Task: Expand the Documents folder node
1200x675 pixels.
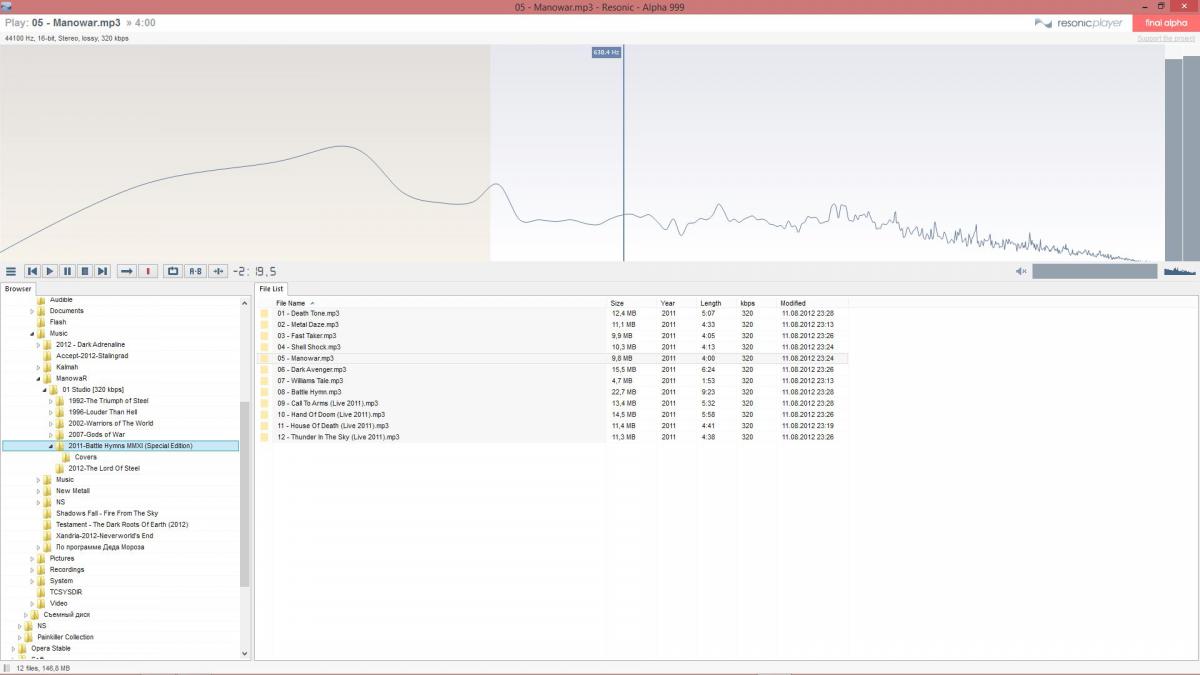Action: tap(32, 311)
